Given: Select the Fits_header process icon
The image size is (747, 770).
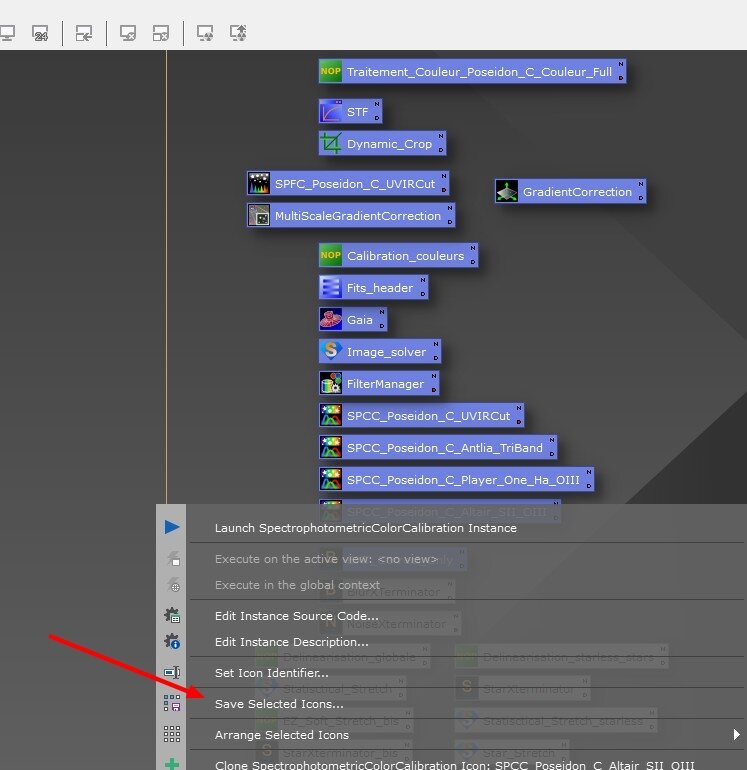Looking at the screenshot, I should pos(373,287).
